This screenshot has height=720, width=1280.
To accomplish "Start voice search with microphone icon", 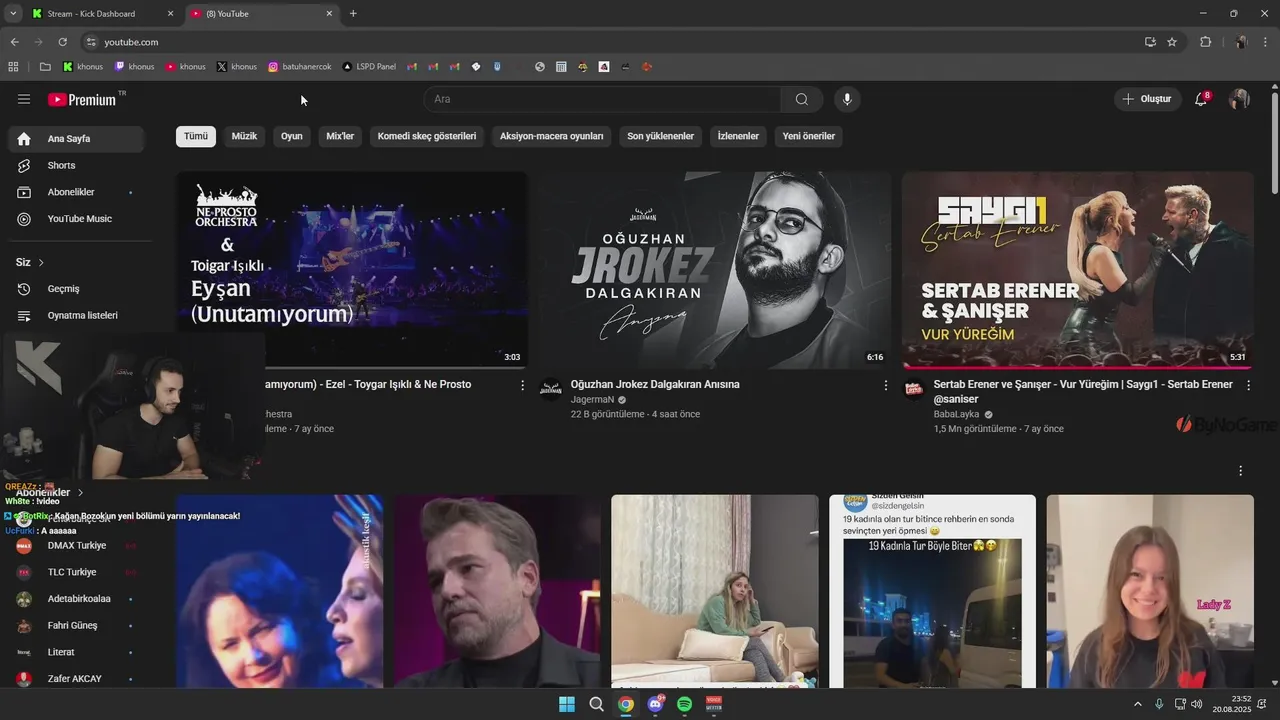I will [x=847, y=99].
